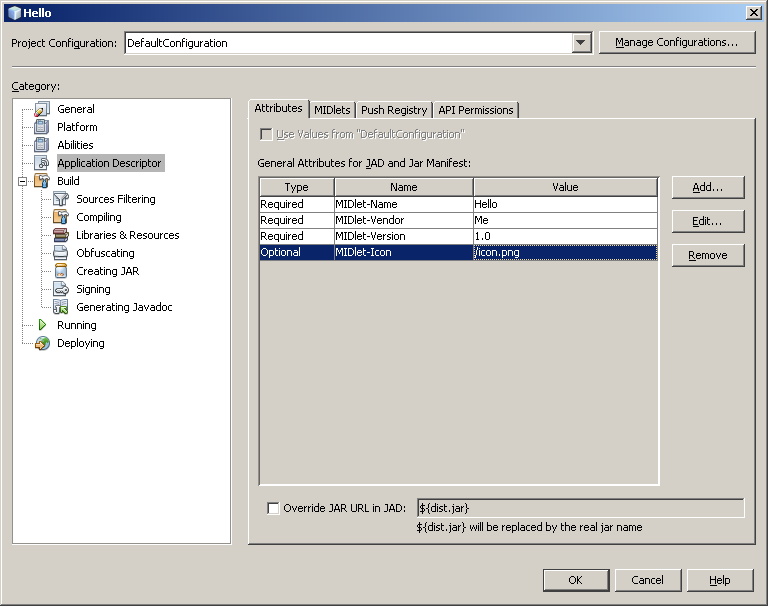
Task: Select Signing item
Action: point(94,289)
